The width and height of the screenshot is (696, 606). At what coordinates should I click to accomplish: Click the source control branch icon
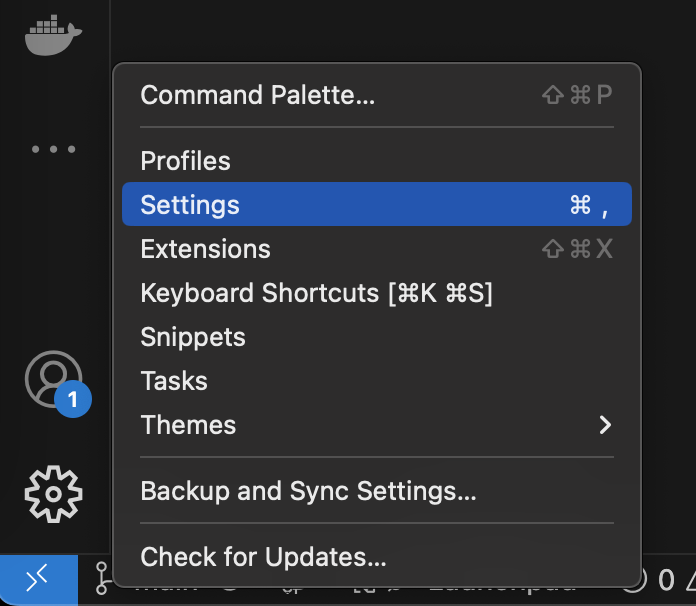coord(102,580)
